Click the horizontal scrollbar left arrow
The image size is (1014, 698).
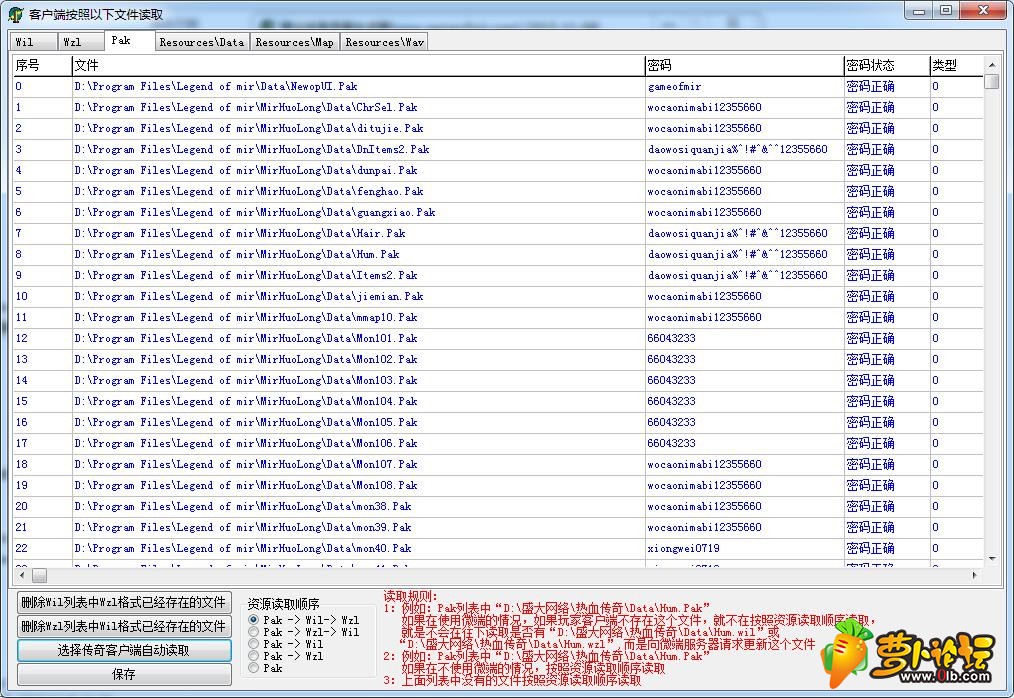(21, 575)
